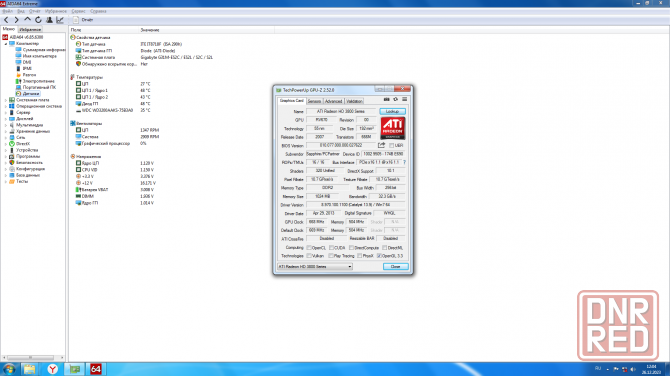670x376 pixels.
Task: Expand Сервер tree node
Action: pos(6,112)
